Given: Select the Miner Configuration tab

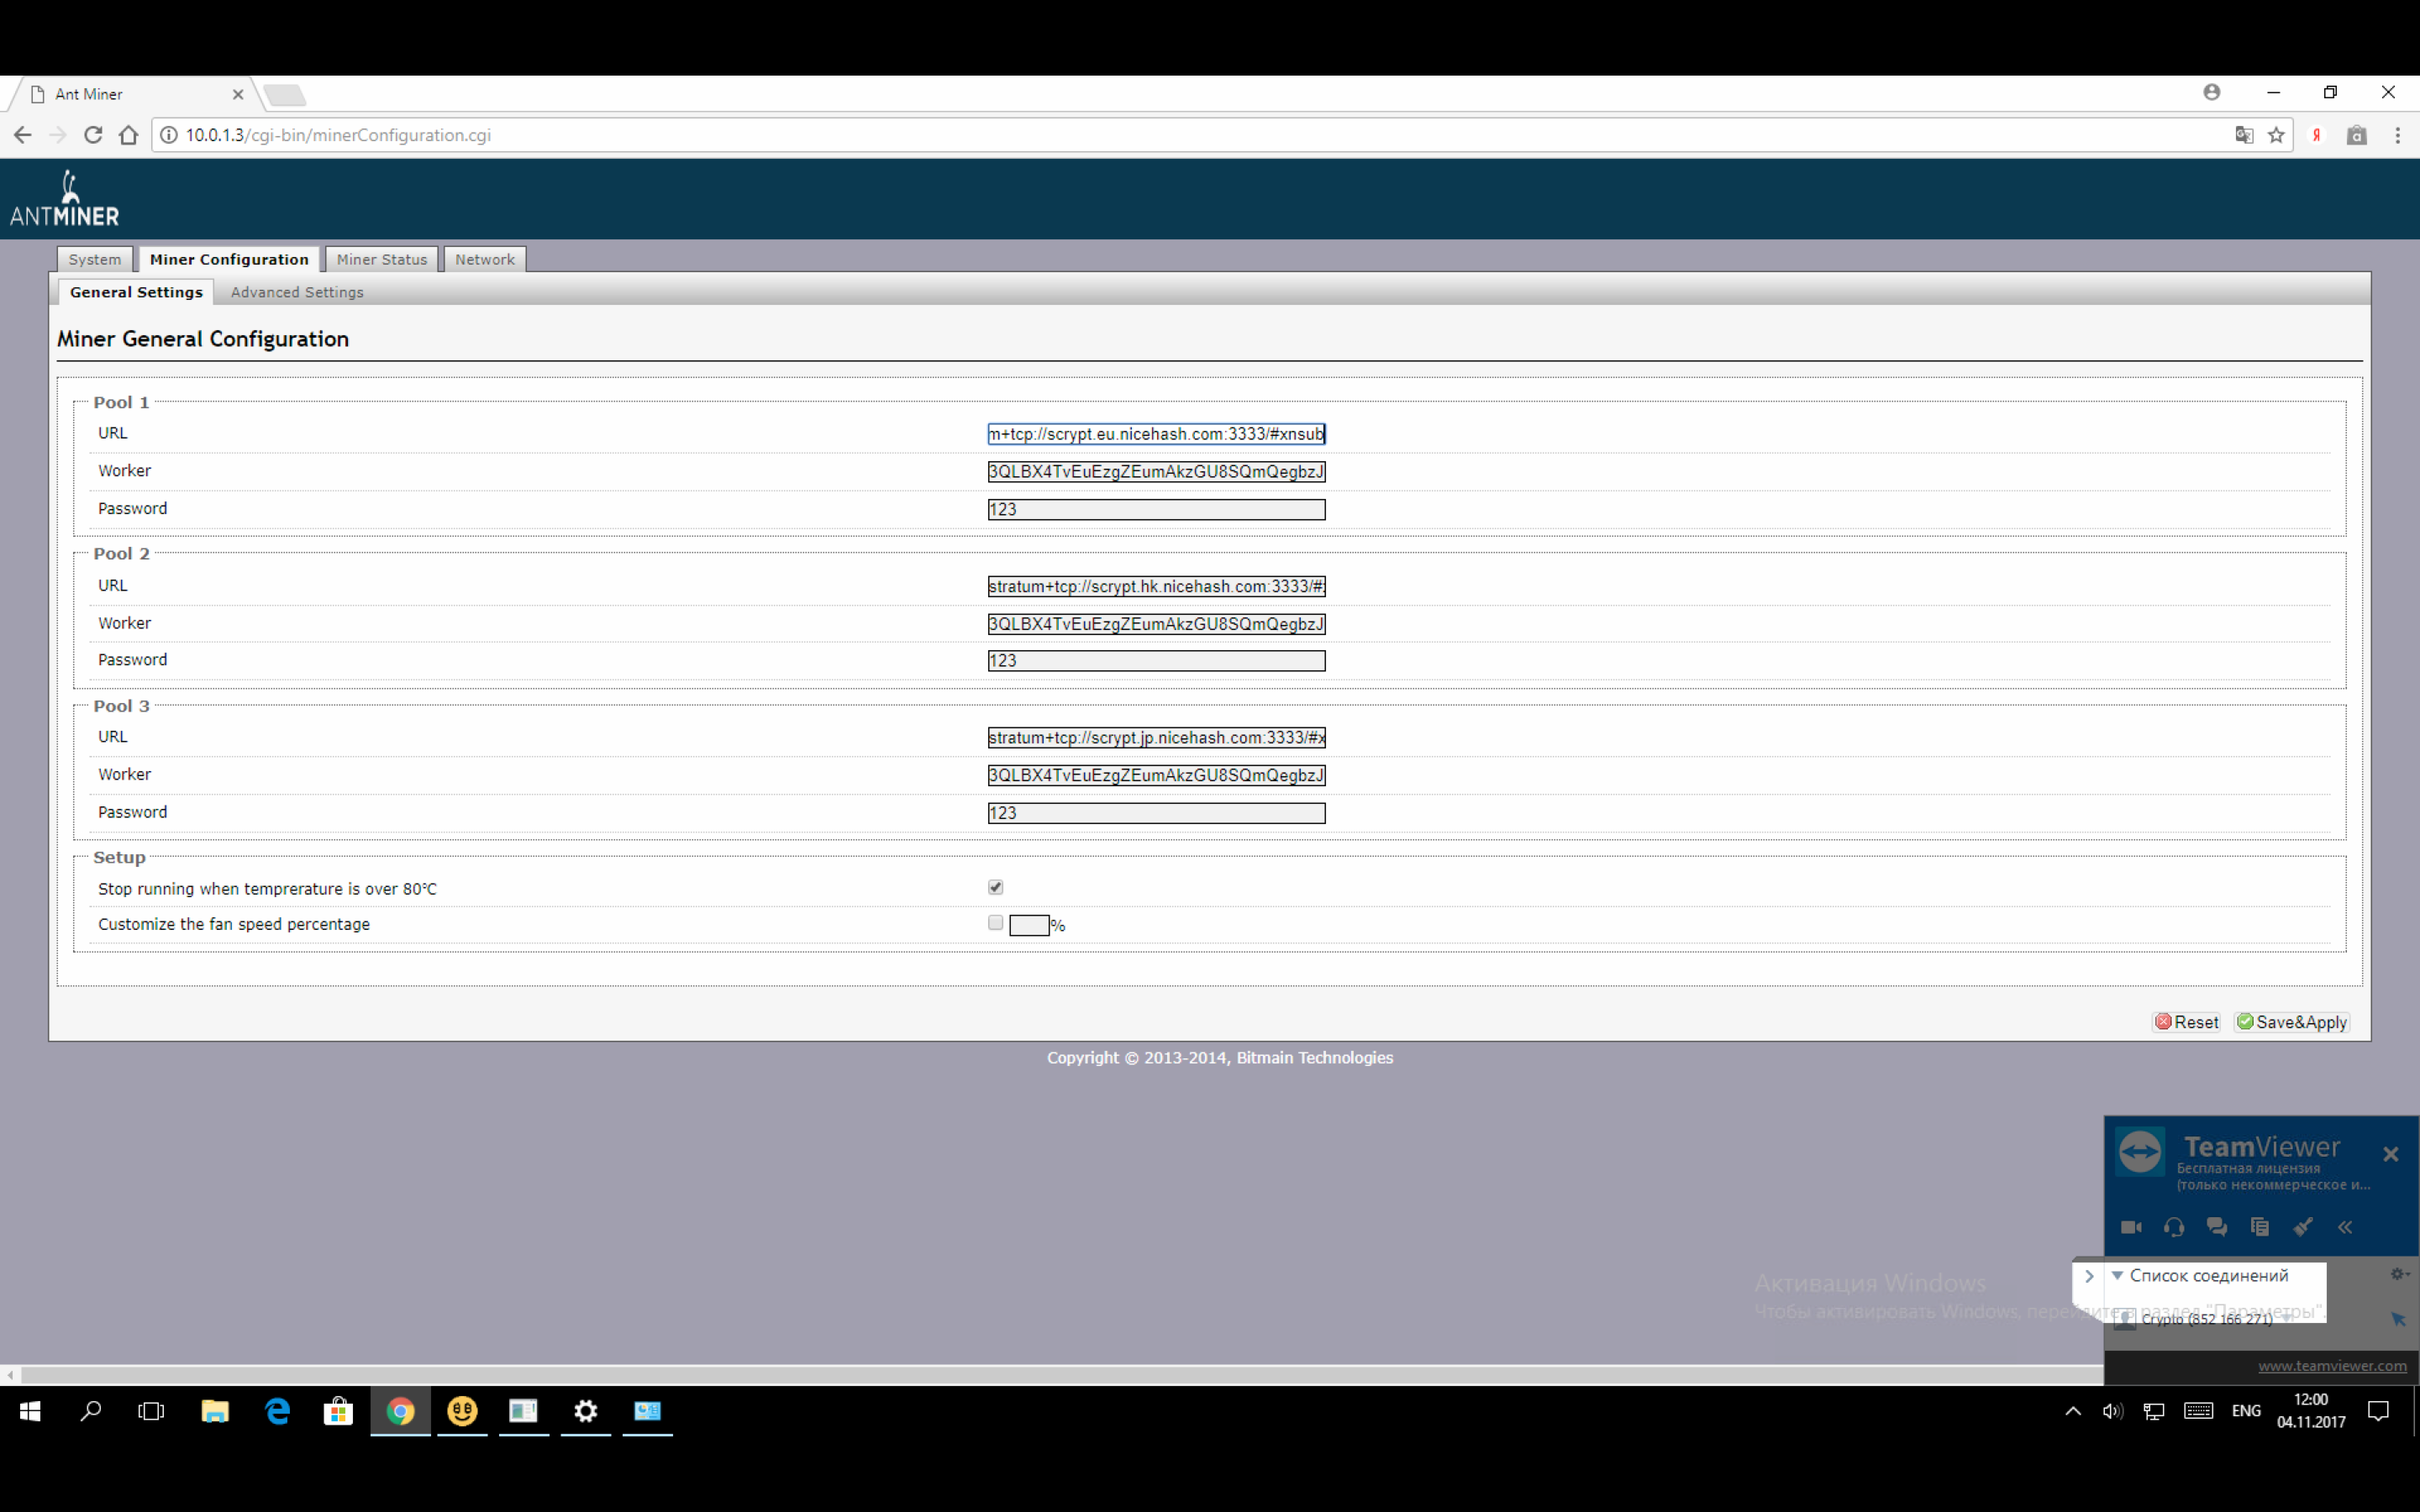Looking at the screenshot, I should tap(229, 258).
